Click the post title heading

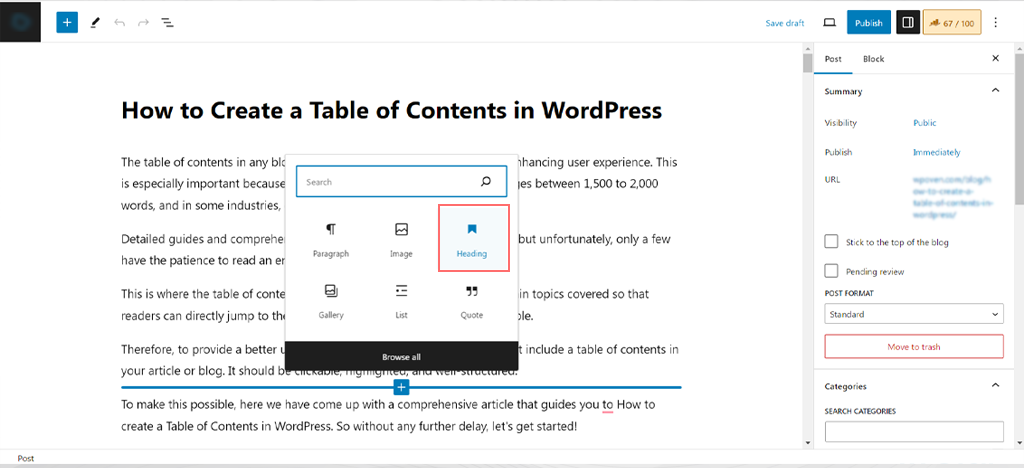click(x=392, y=110)
